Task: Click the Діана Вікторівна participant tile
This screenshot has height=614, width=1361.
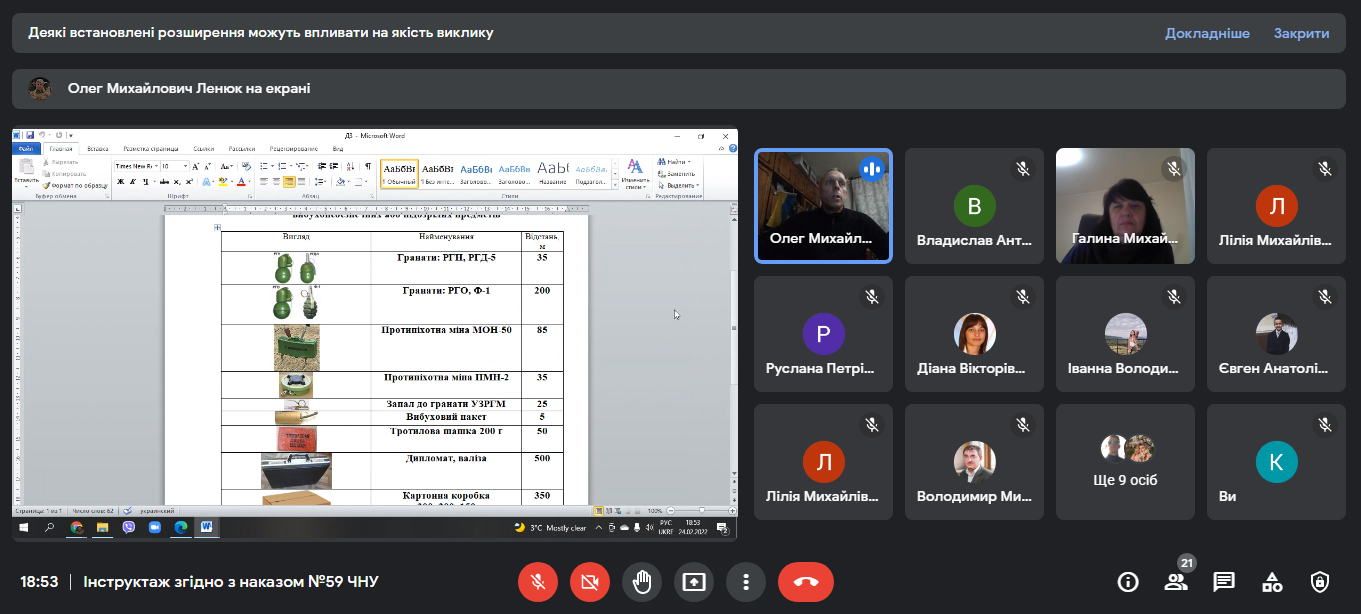Action: (974, 334)
